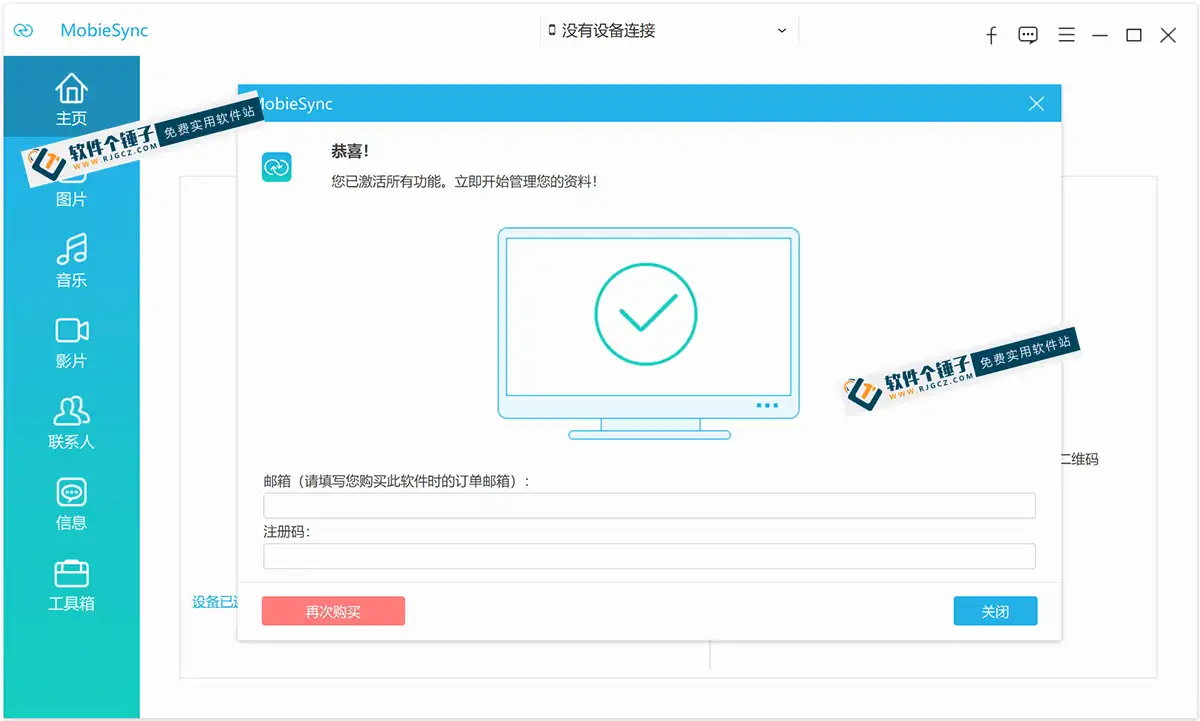
Task: Click the email (邮箱) input field
Action: tap(649, 506)
